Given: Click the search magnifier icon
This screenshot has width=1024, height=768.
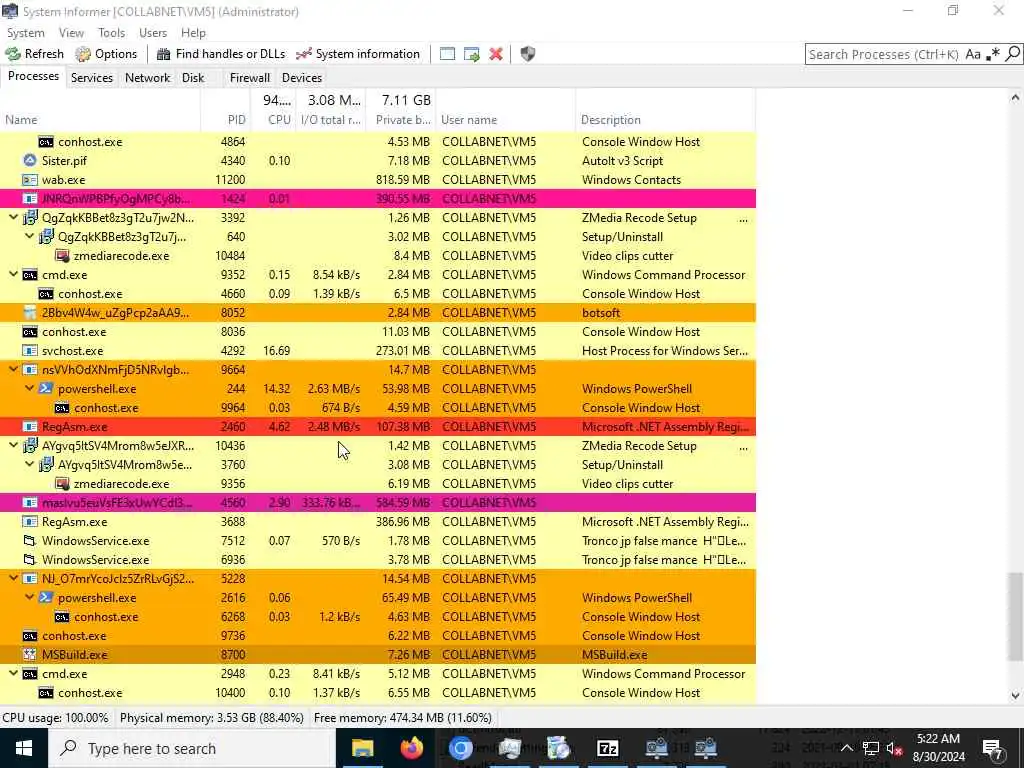Looking at the screenshot, I should point(1012,54).
